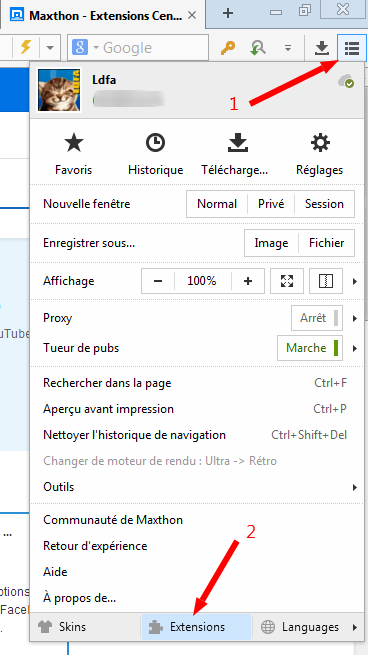Open Extensions puzzle piece item

click(x=196, y=627)
